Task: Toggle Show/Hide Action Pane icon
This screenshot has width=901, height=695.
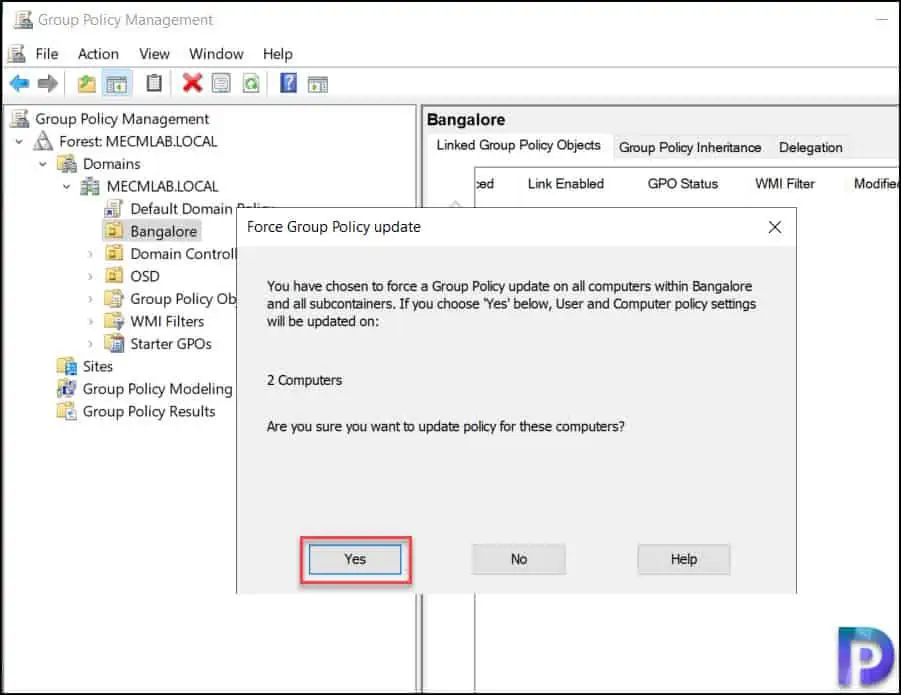Action: [x=318, y=84]
